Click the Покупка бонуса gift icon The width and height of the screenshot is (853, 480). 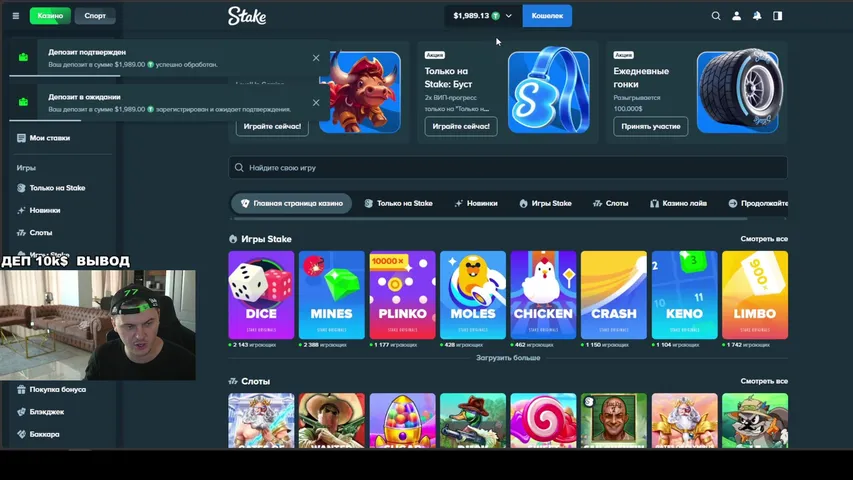tap(21, 389)
